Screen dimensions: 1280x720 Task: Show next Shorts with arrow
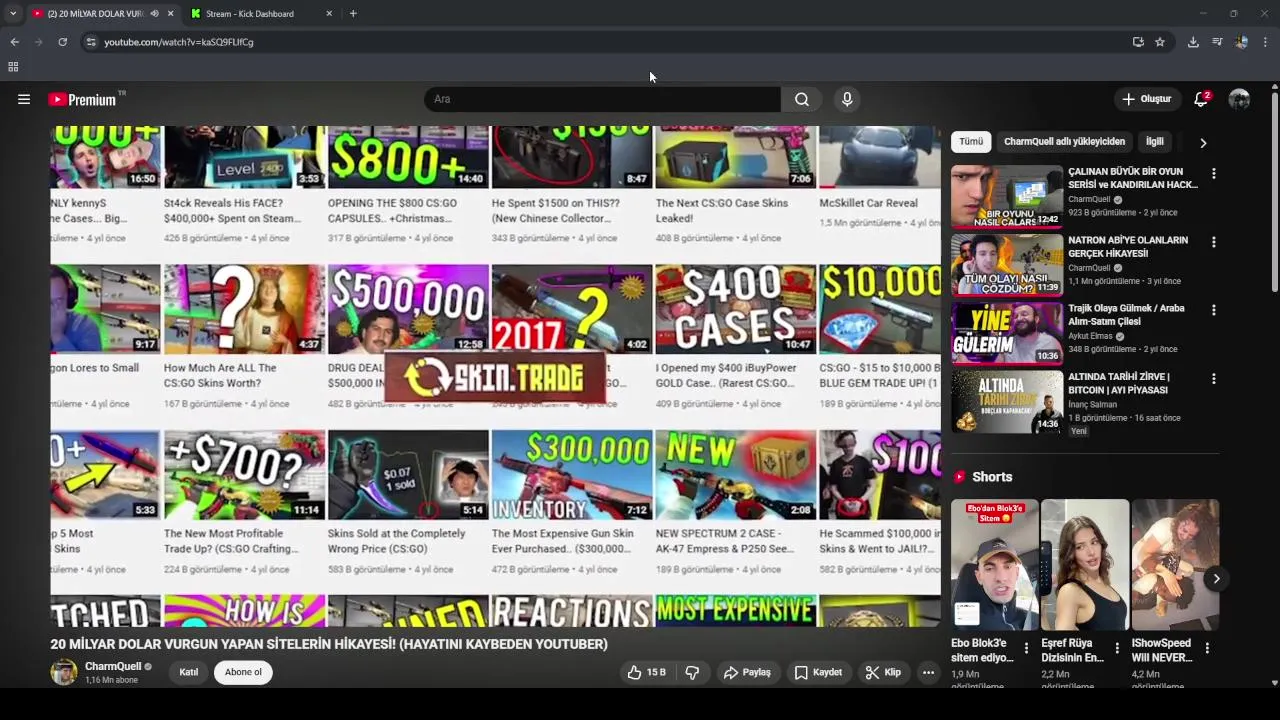[1216, 579]
